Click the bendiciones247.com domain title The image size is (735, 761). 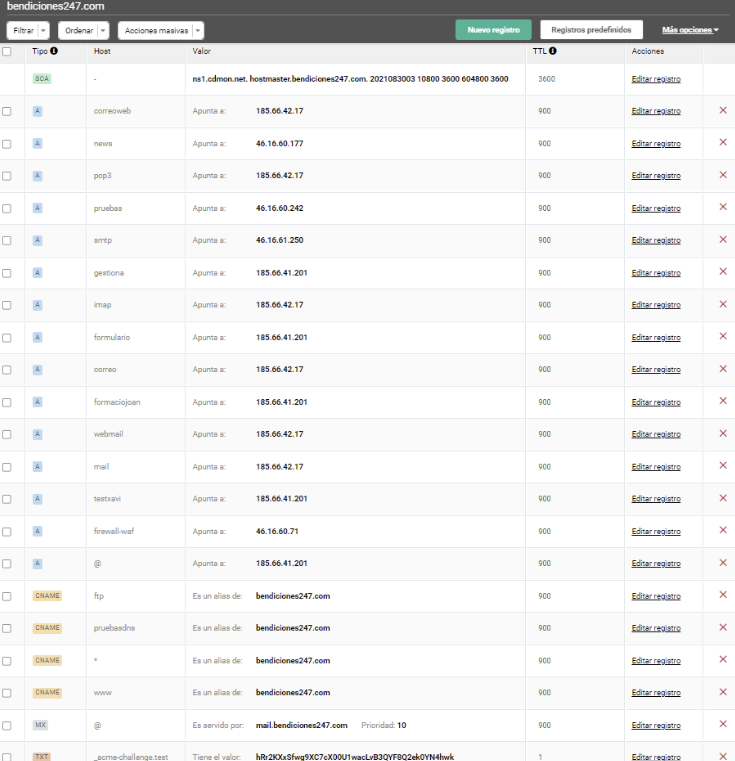click(55, 6)
